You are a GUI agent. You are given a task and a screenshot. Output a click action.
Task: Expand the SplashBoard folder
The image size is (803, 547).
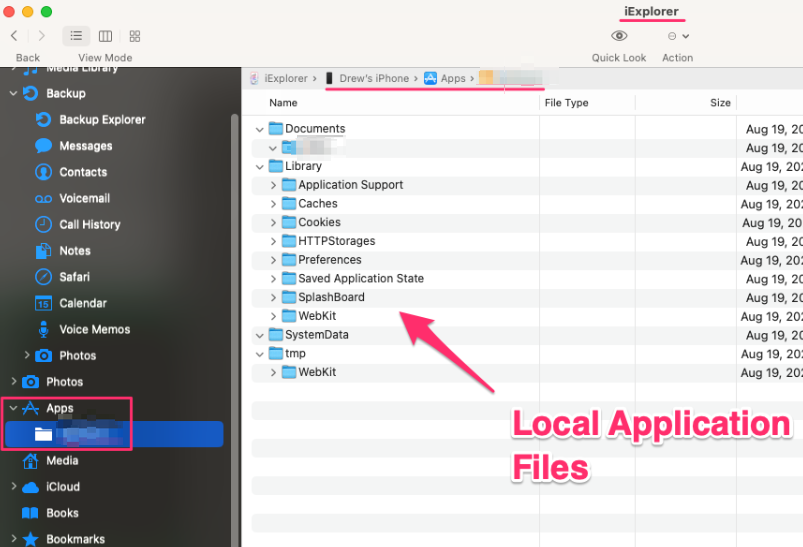pos(273,298)
